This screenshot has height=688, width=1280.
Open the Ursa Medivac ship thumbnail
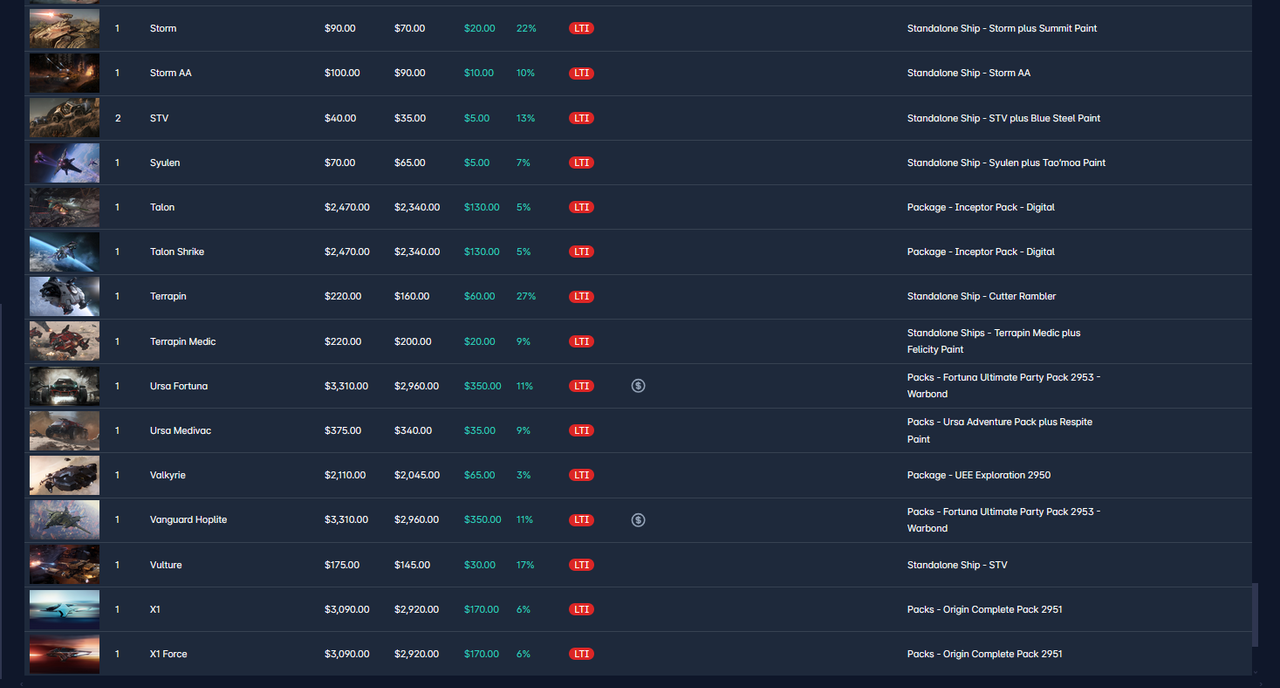click(x=64, y=431)
